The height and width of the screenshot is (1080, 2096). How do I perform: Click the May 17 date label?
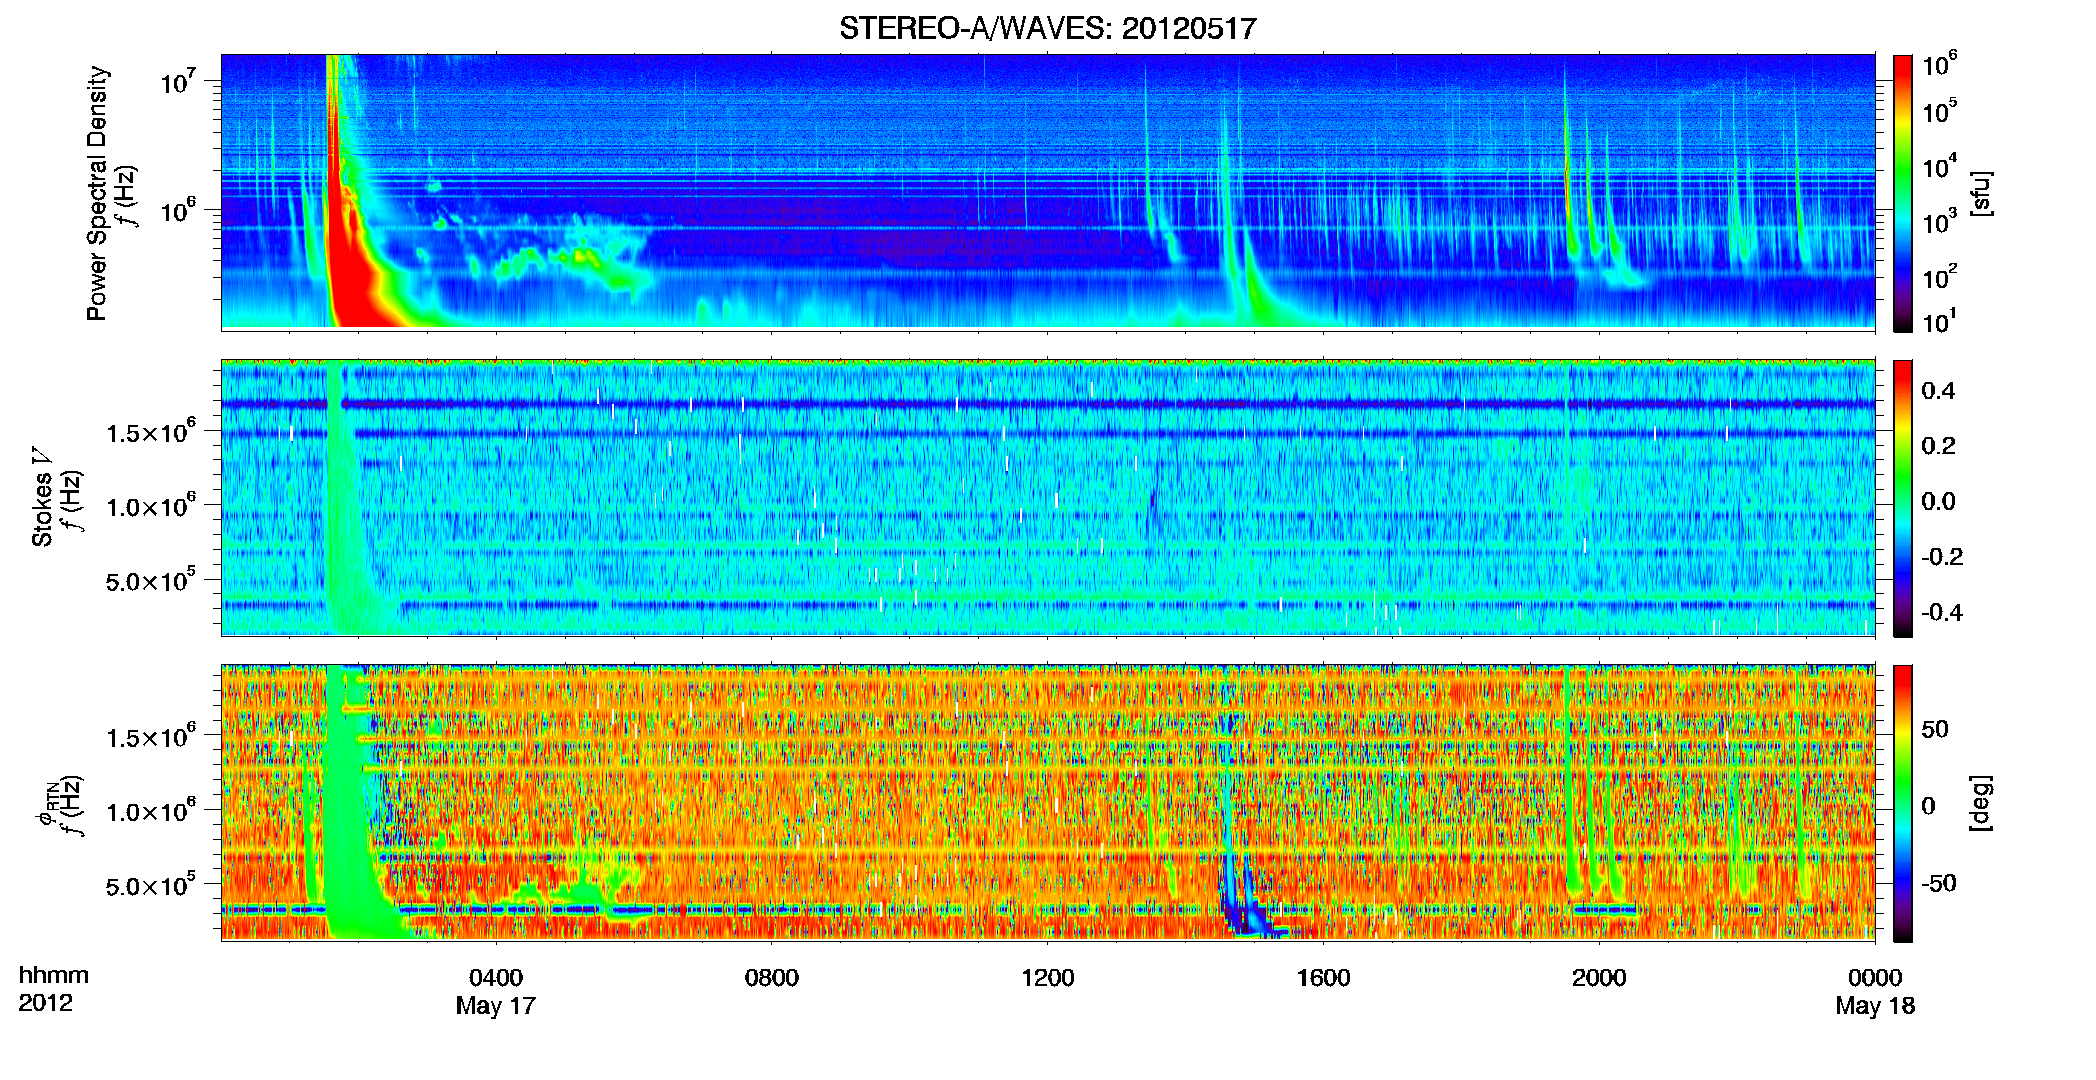(x=496, y=1006)
